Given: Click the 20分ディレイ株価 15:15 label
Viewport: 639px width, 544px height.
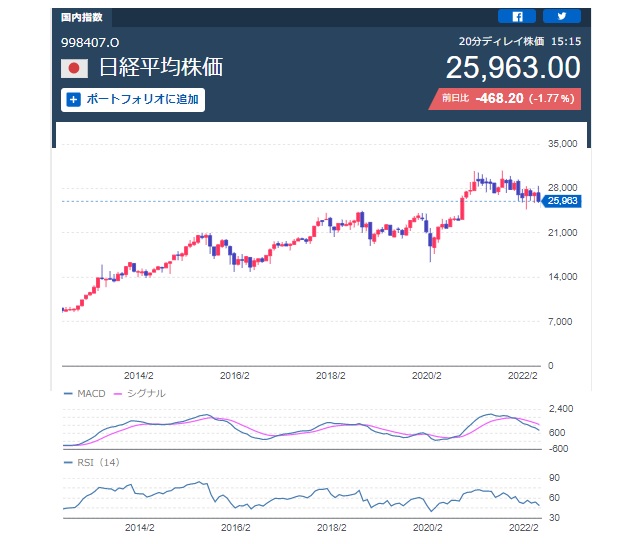Looking at the screenshot, I should [x=520, y=42].
